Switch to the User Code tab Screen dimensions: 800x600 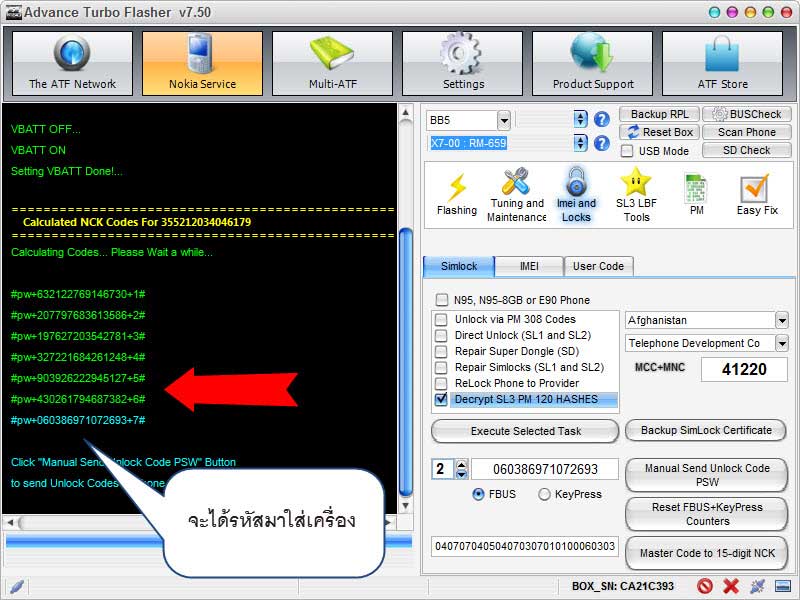598,266
